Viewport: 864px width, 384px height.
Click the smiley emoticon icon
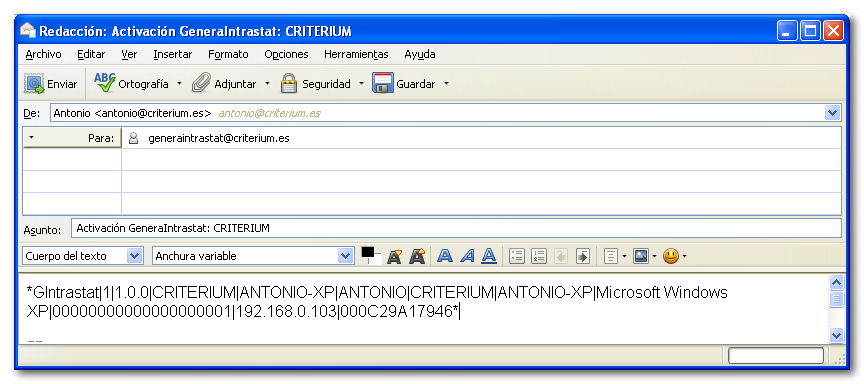pyautogui.click(x=671, y=256)
